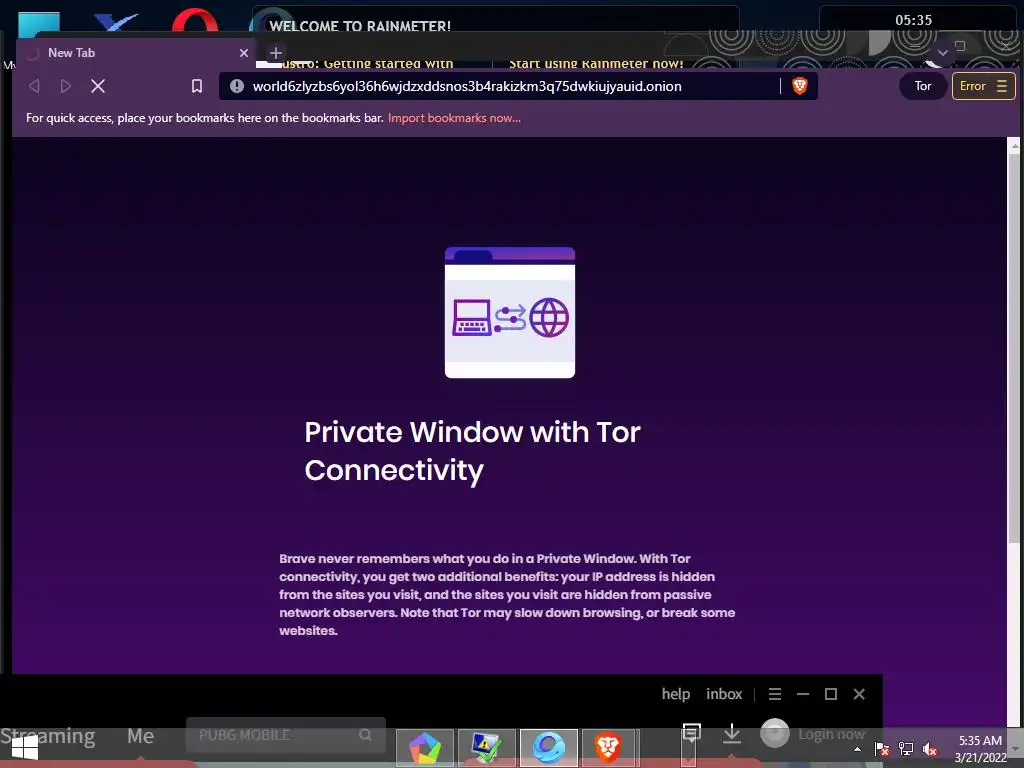
Task: Open the tab search chevron in title bar
Action: pyautogui.click(x=942, y=52)
